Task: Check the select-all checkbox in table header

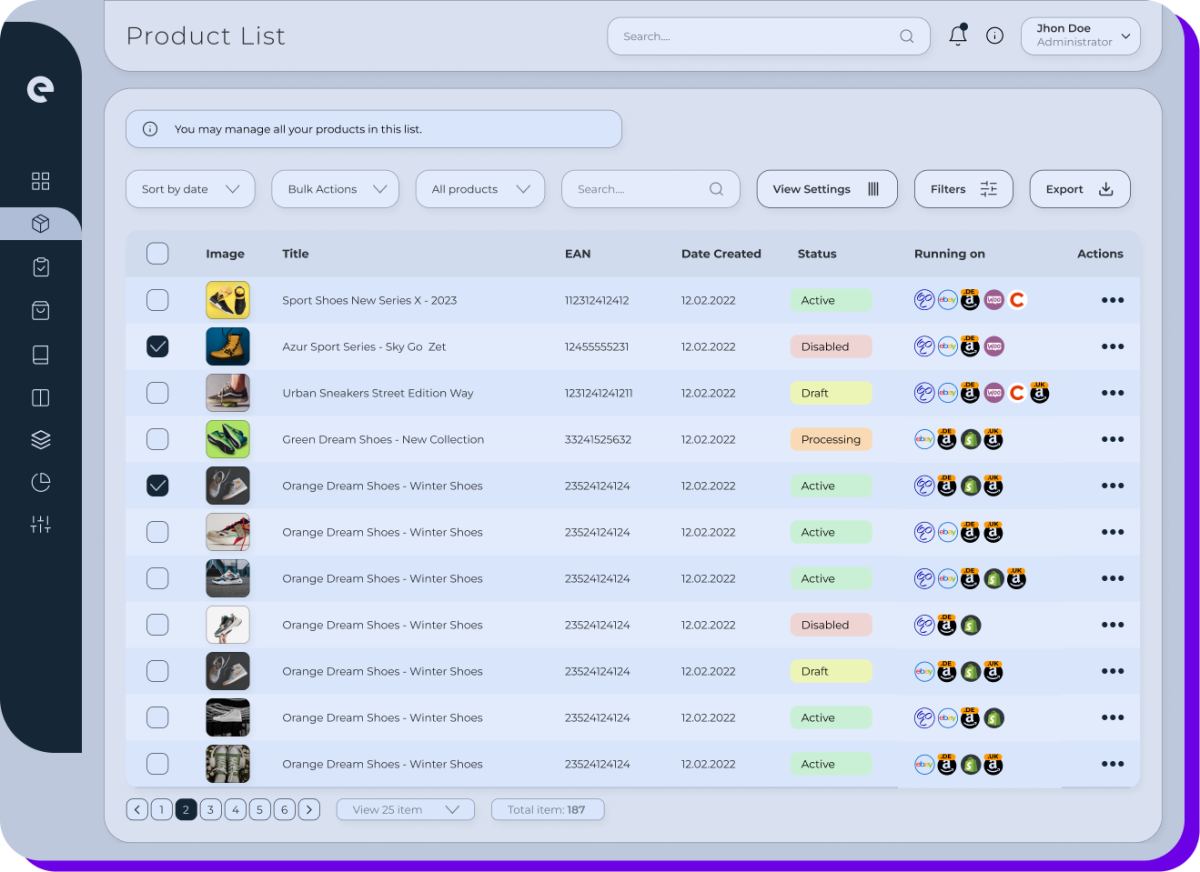Action: [157, 253]
